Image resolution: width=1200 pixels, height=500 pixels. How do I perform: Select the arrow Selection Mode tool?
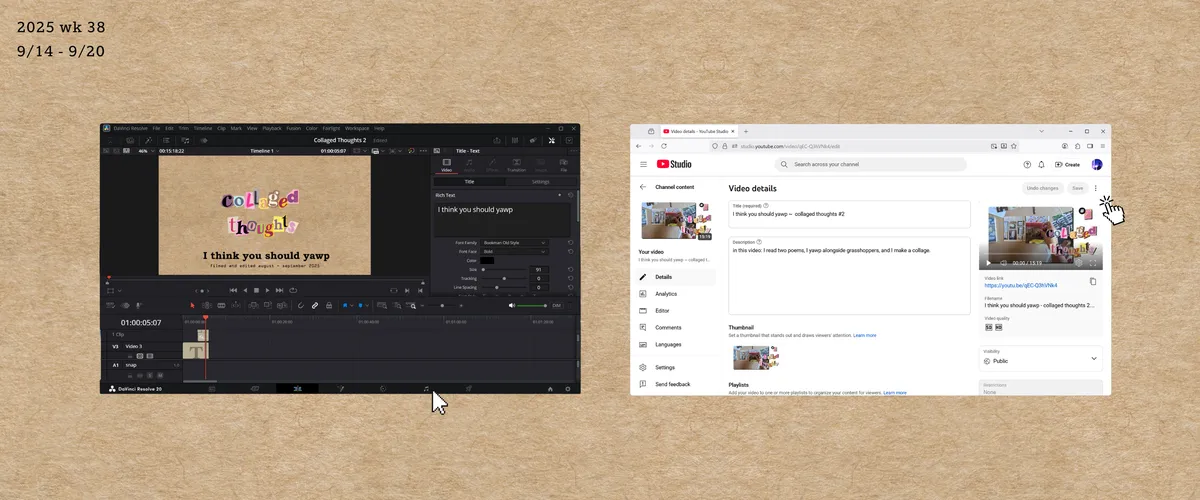point(193,305)
